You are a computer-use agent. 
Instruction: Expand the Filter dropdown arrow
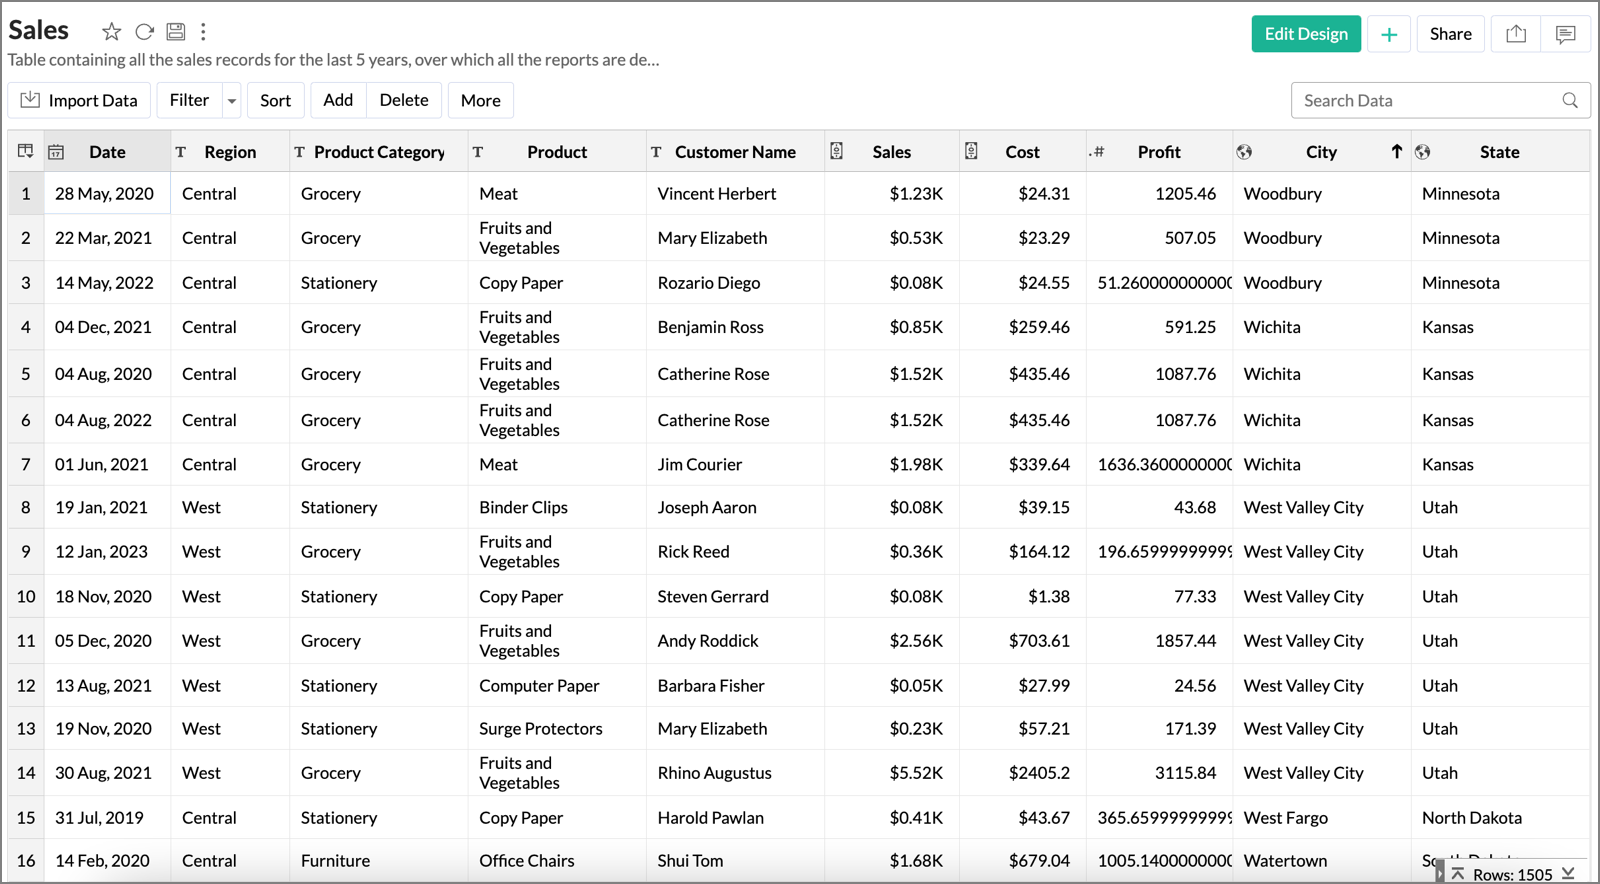click(x=232, y=100)
